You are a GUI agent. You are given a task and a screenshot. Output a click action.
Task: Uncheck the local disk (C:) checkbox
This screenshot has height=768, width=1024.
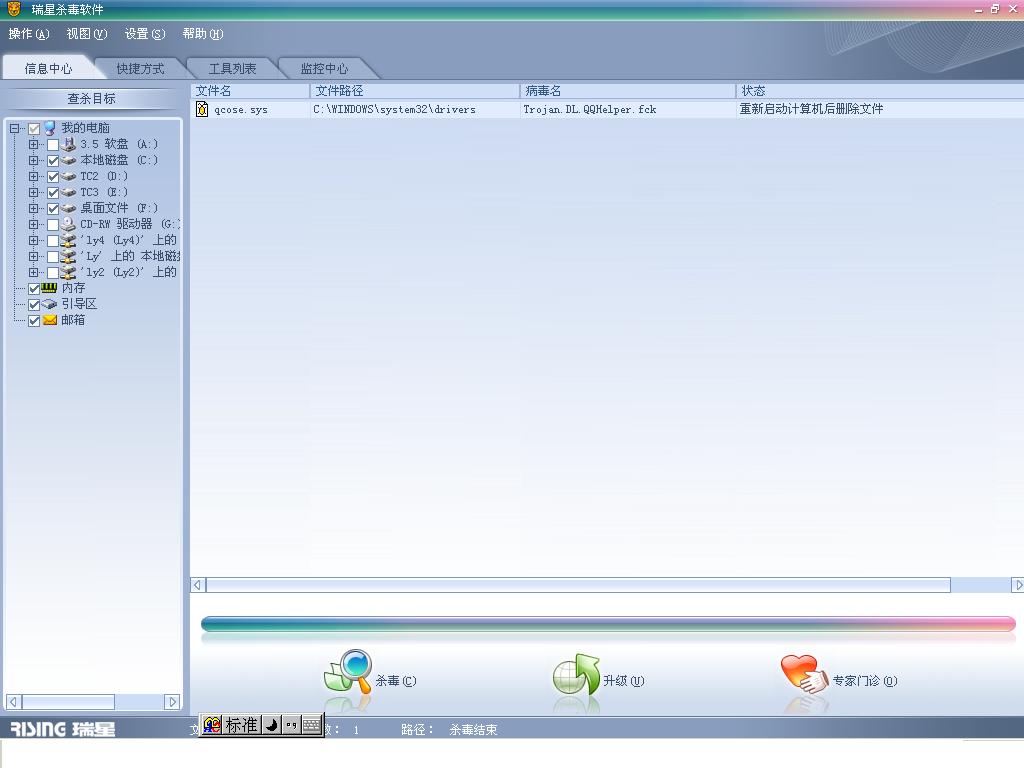pyautogui.click(x=53, y=161)
